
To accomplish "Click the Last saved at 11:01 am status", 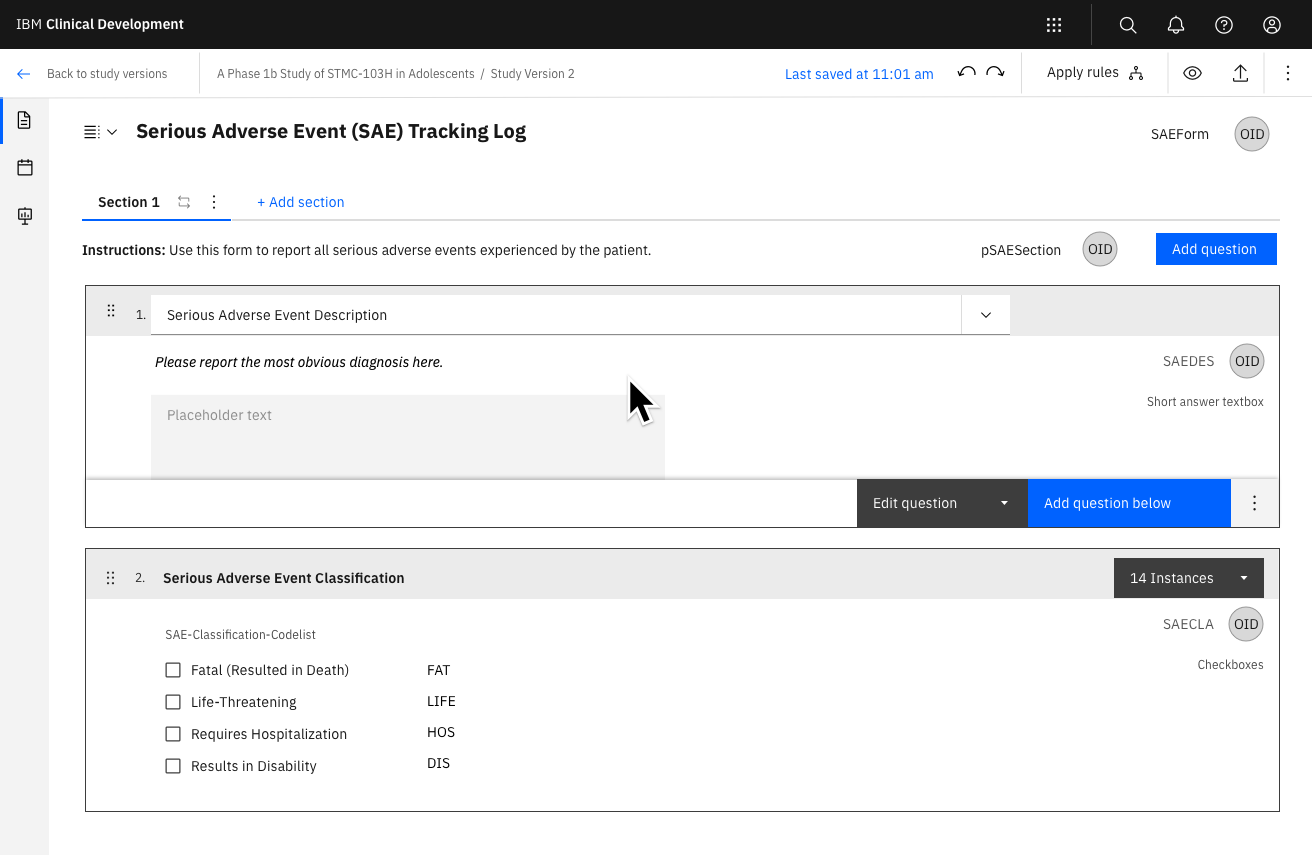I will point(859,74).
